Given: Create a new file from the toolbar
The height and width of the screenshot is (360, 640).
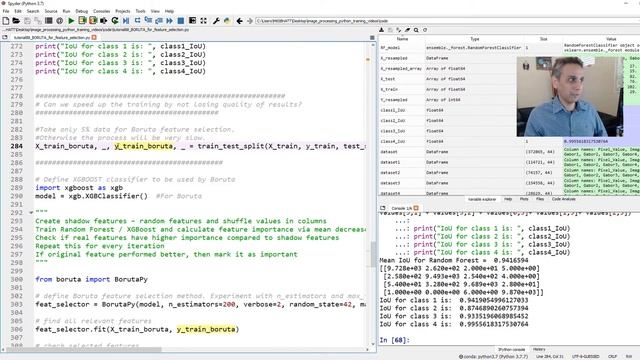Looking at the screenshot, I should point(6,21).
